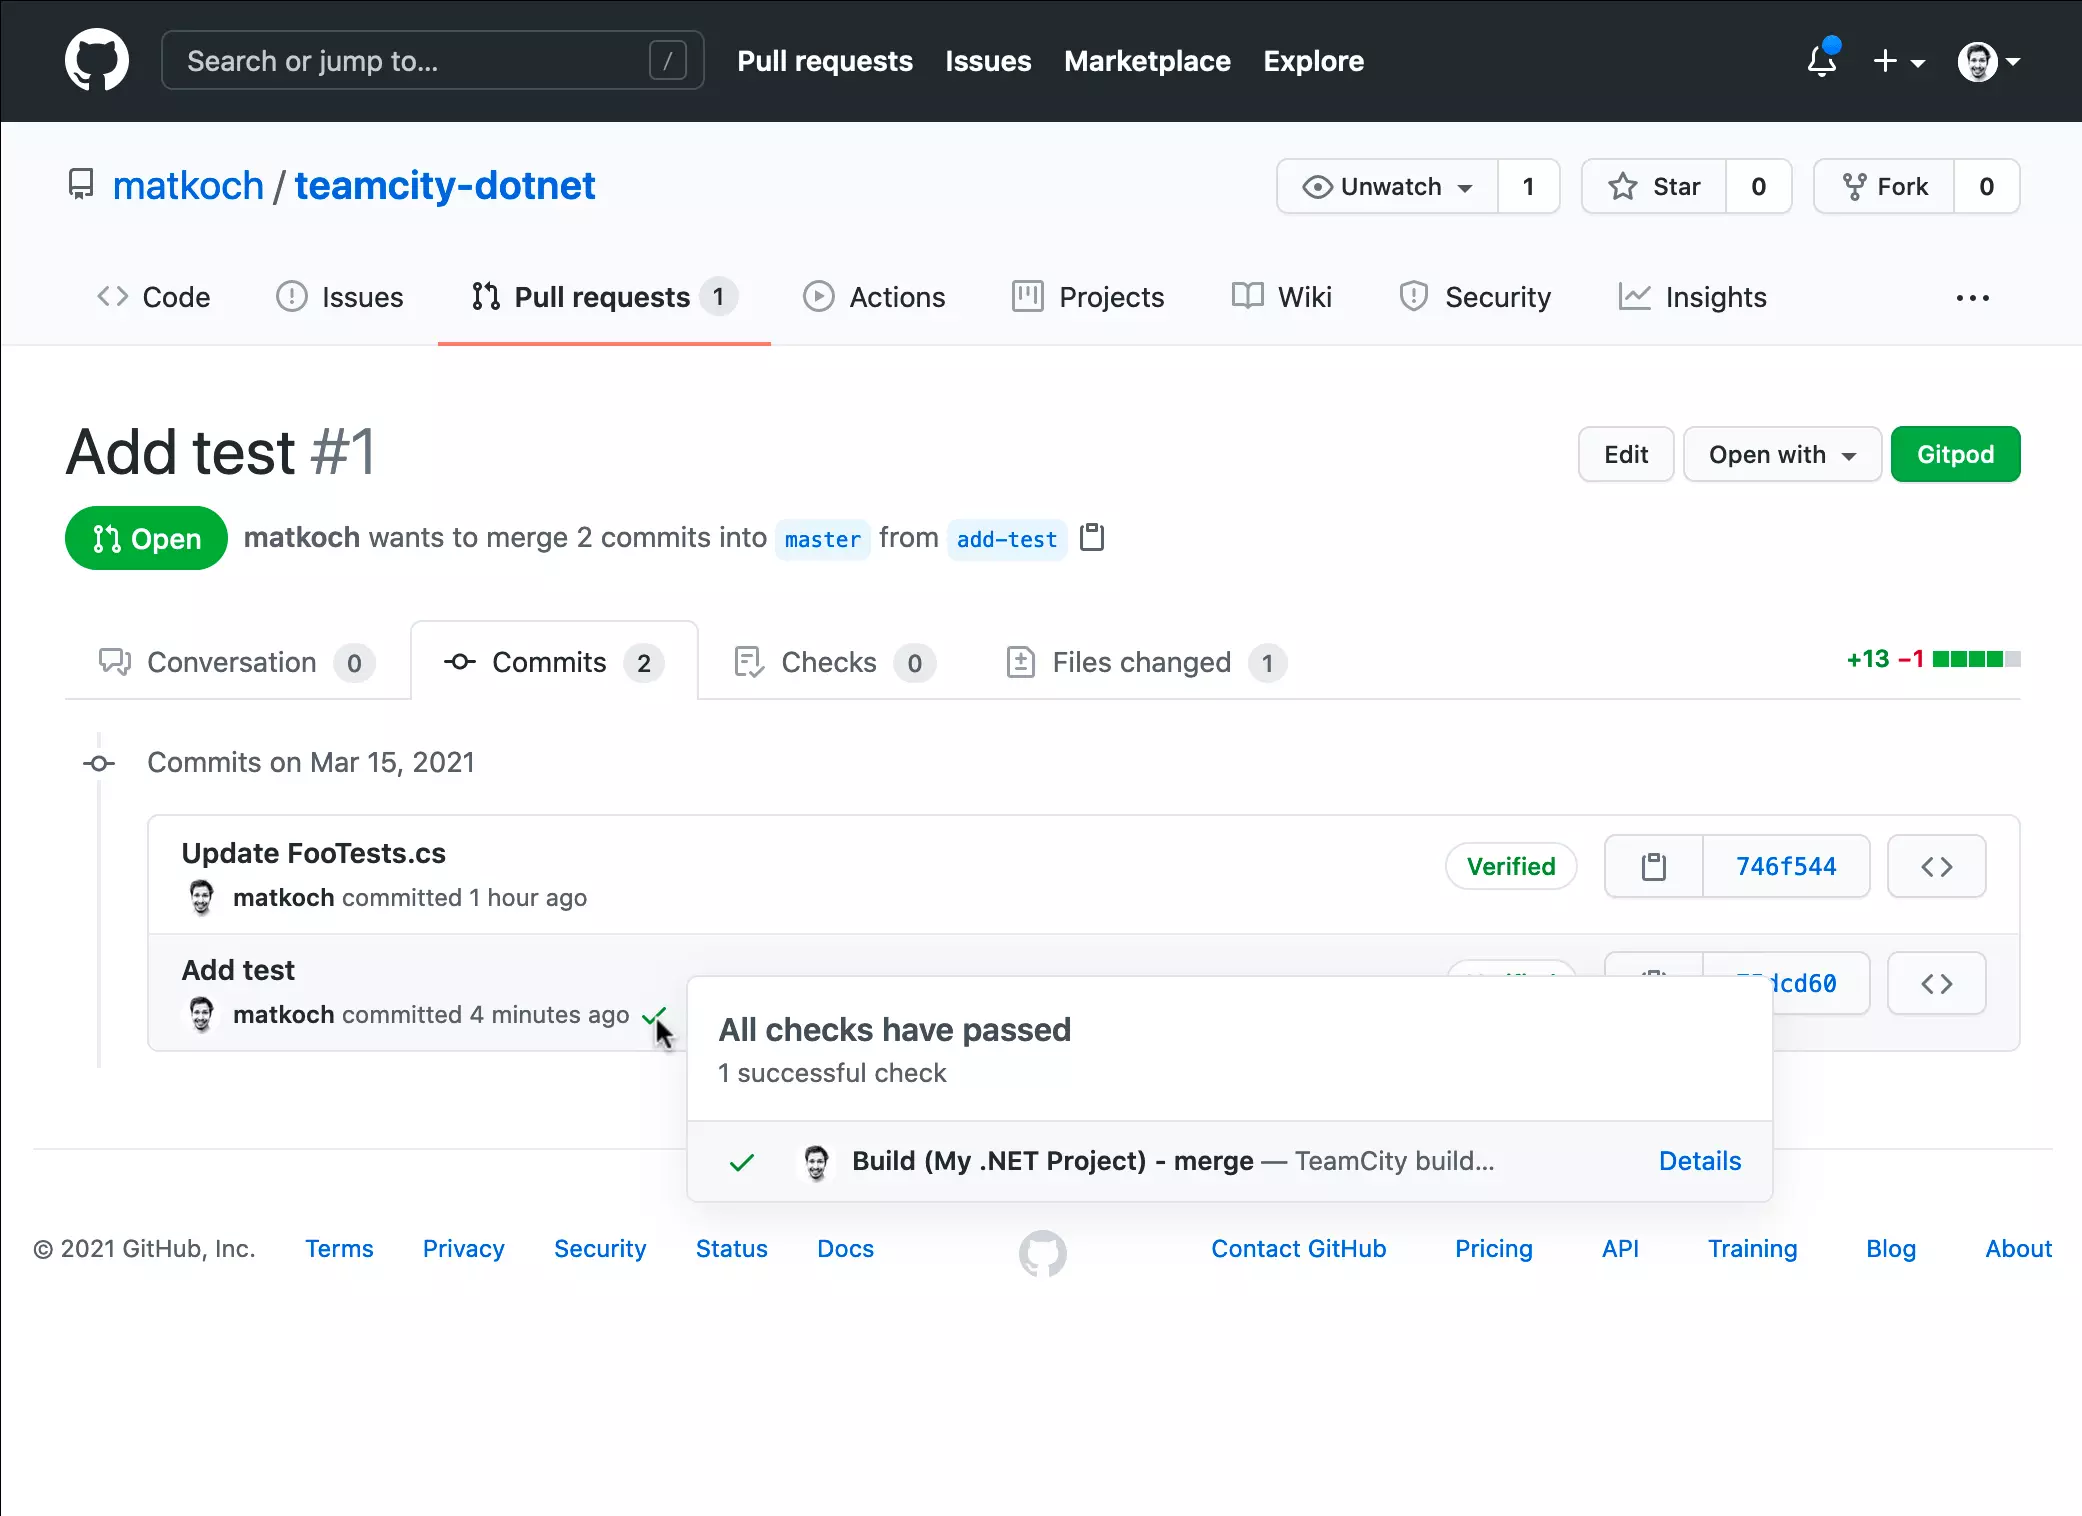The height and width of the screenshot is (1516, 2082).
Task: Click the GitHub Octocat home logo
Action: (x=97, y=60)
